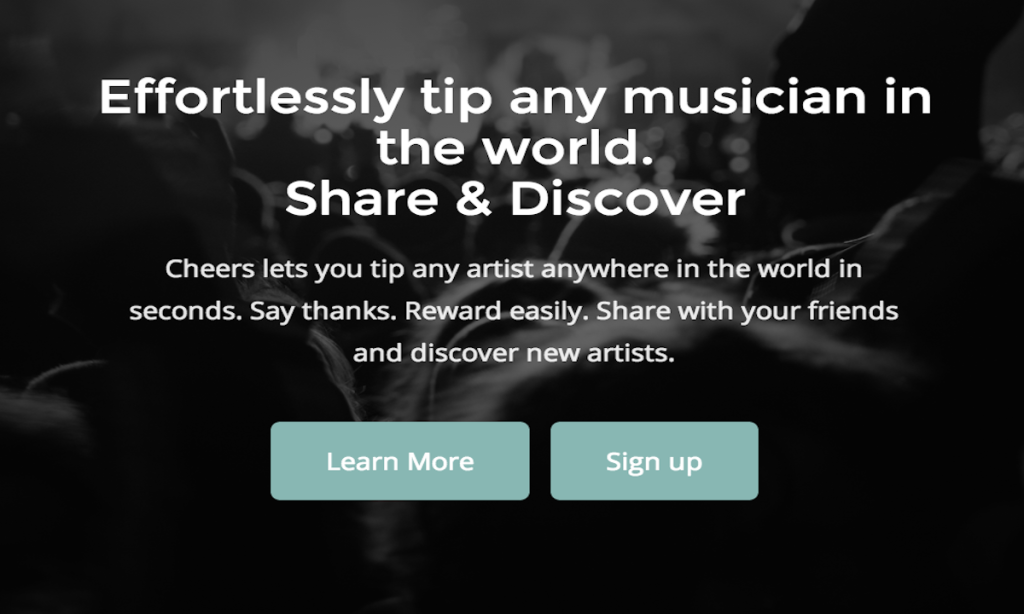Click the word "Cheers" in the description

[210, 269]
